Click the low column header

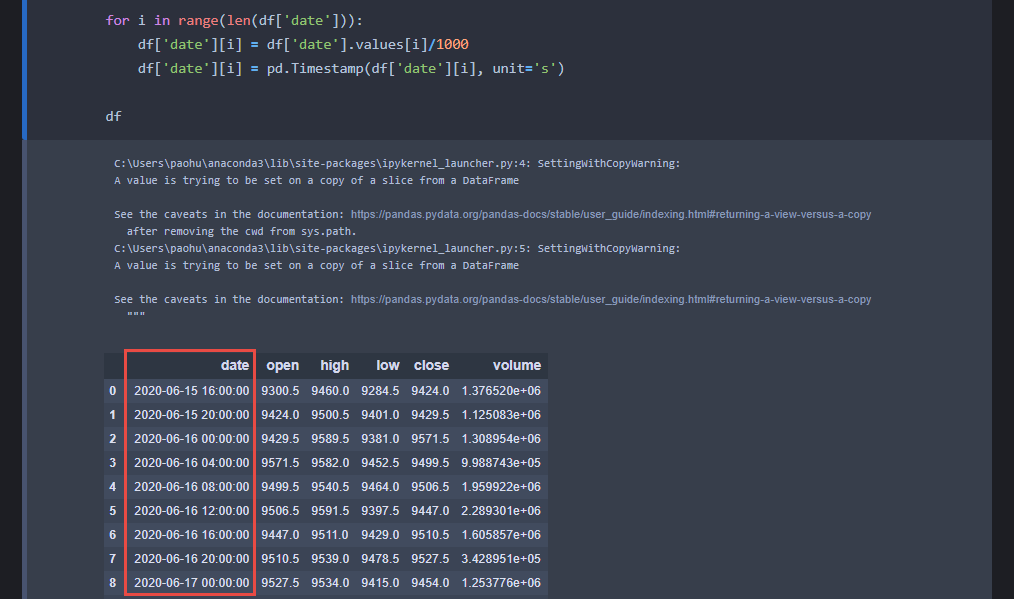[388, 365]
